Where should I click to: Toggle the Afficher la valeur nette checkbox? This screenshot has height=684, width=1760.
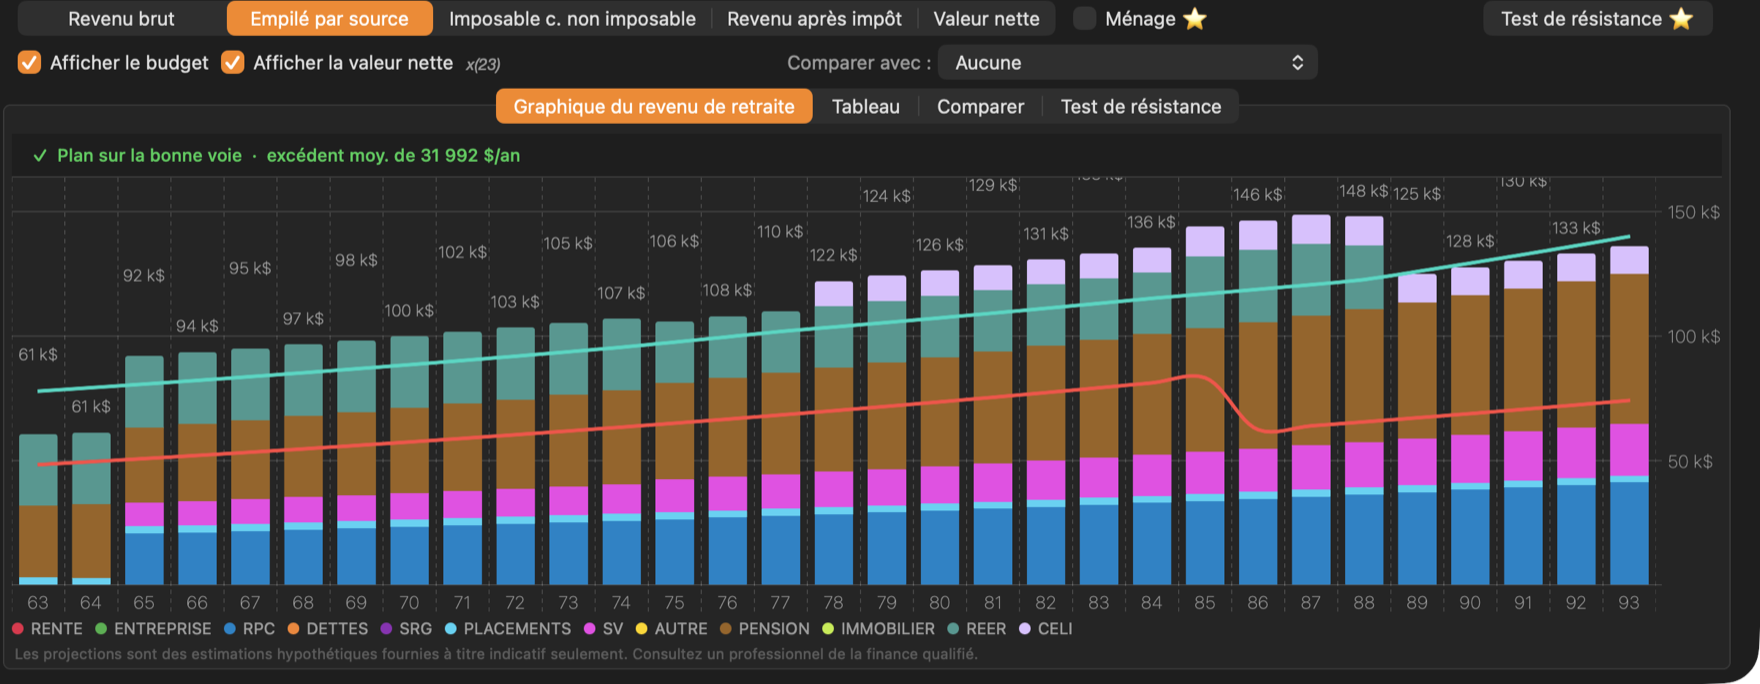coord(233,63)
